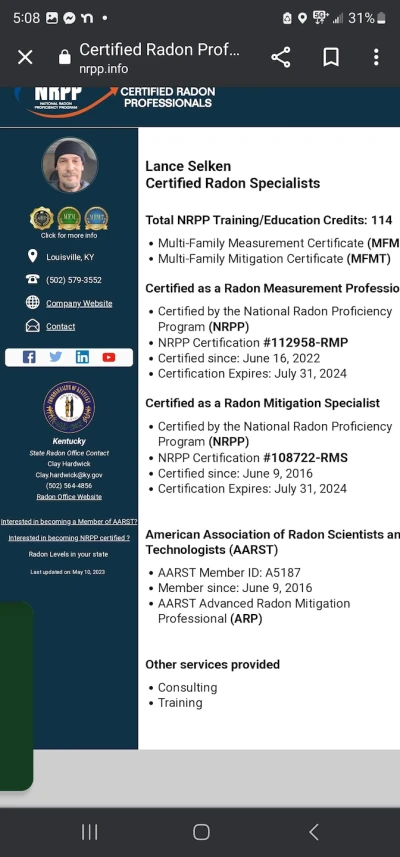This screenshot has width=400, height=857.
Task: Select 'Member since: June 9, 2016'
Action: pos(235,588)
